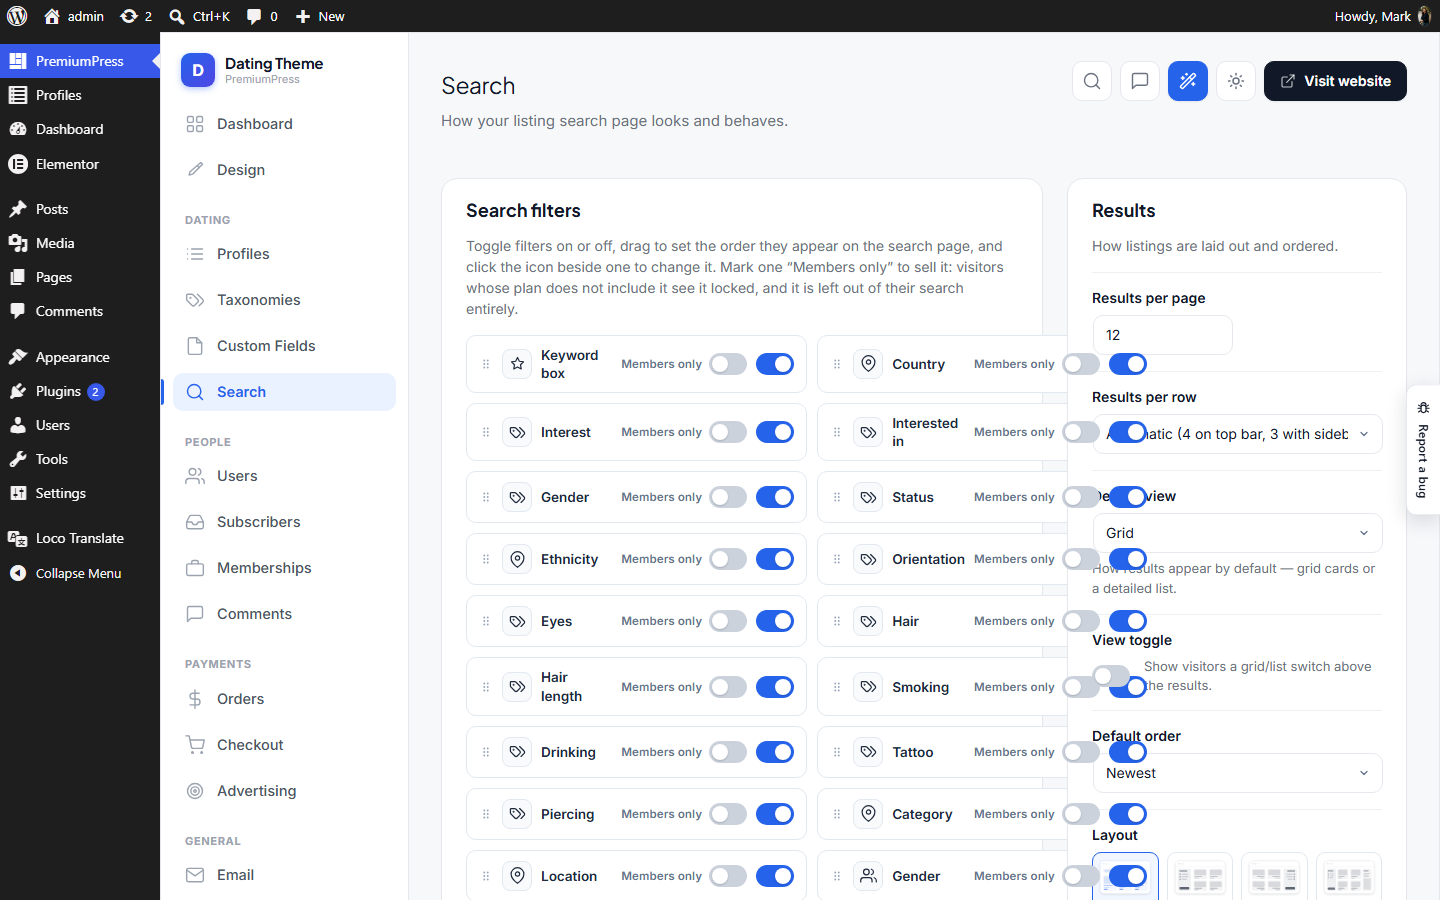Click Collapse Menu in the WordPress sidebar

click(x=80, y=573)
